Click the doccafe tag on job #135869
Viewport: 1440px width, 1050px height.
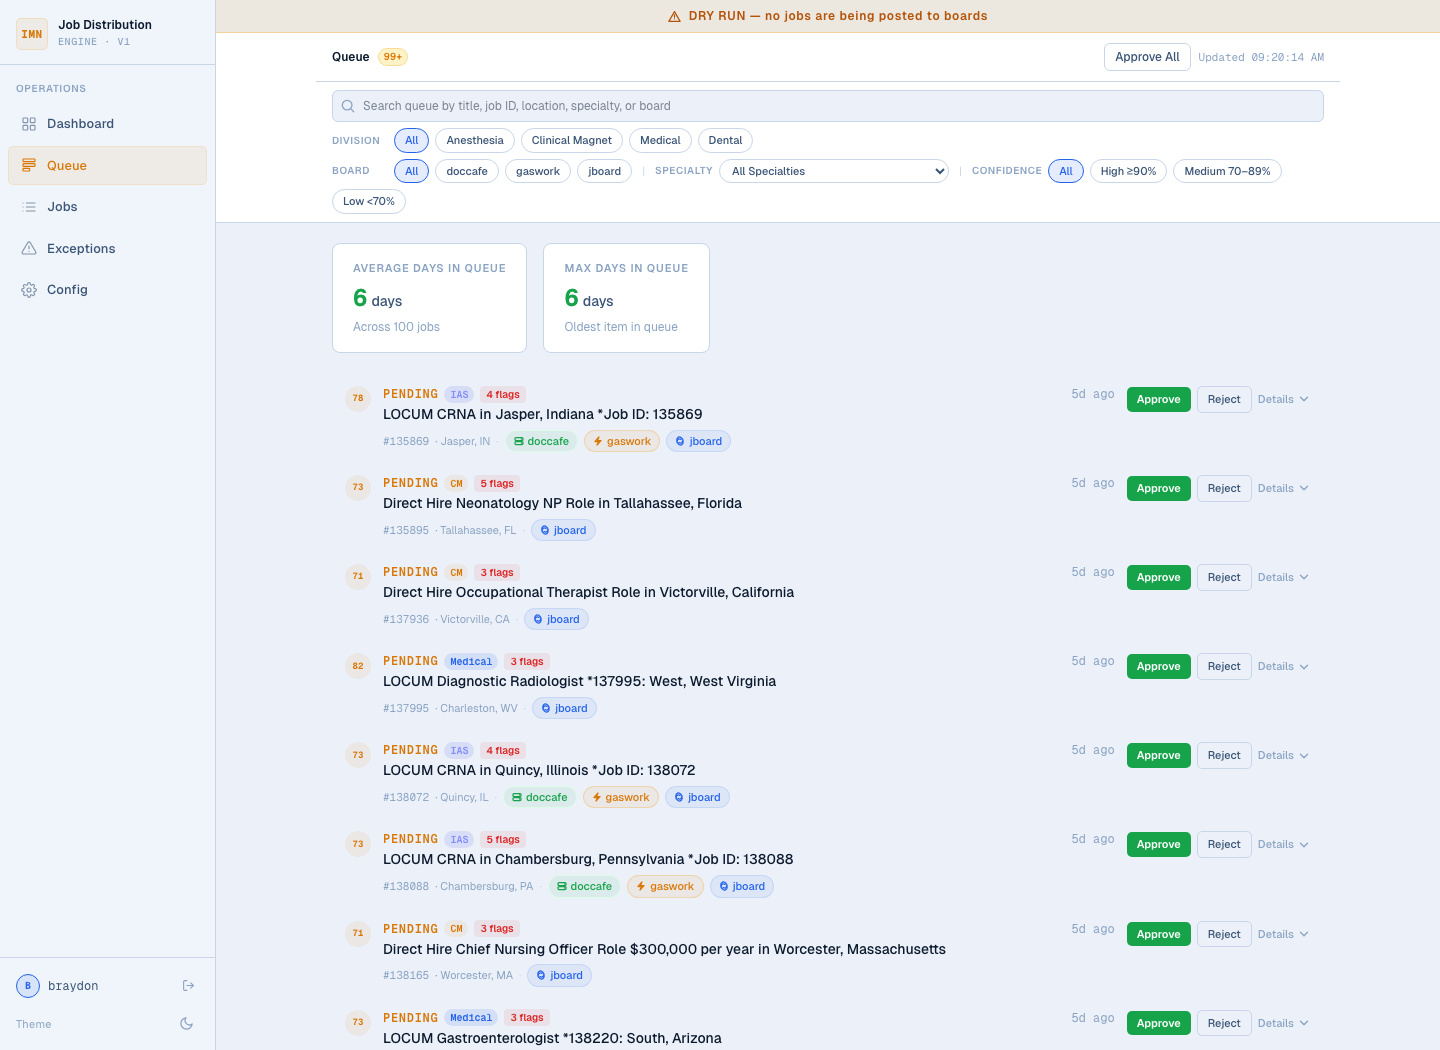(x=540, y=441)
